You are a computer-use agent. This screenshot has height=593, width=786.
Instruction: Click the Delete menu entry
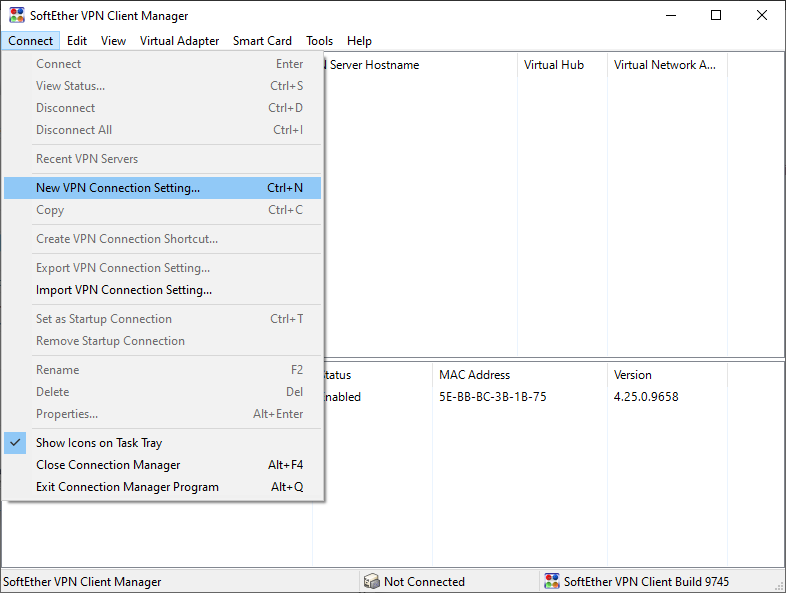162,392
